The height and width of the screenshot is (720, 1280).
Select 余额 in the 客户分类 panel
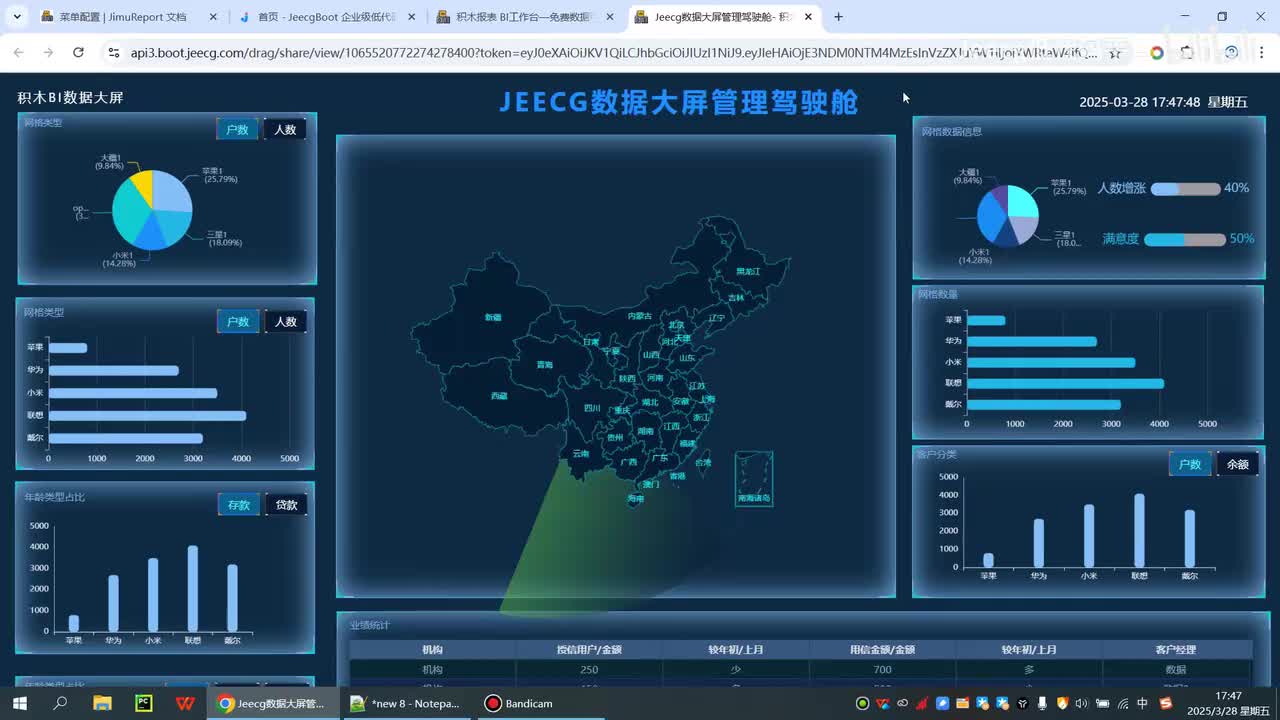click(x=1238, y=464)
